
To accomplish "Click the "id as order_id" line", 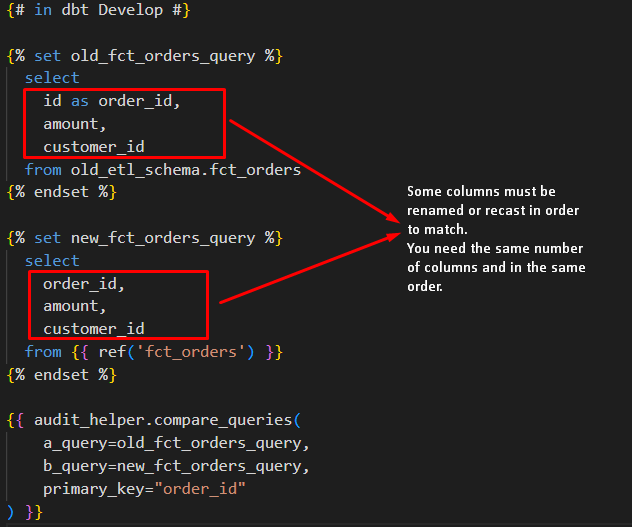I will (111, 101).
